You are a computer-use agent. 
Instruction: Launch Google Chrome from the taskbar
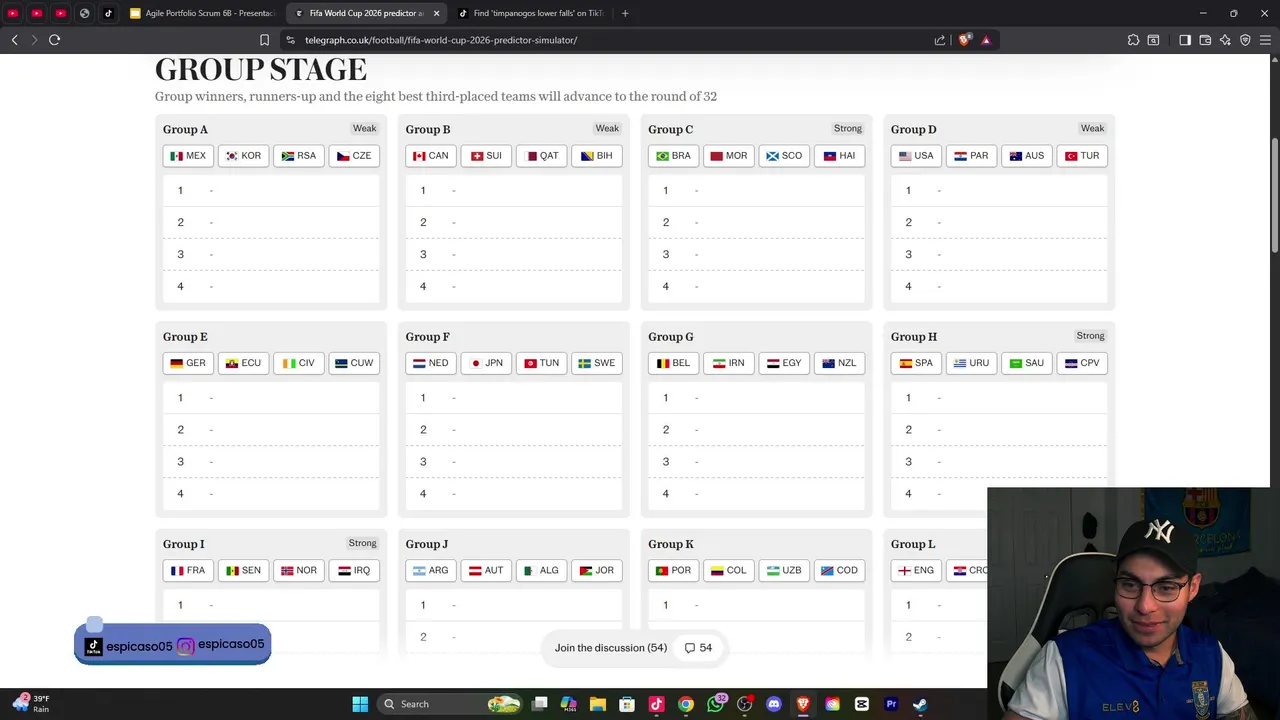click(686, 704)
